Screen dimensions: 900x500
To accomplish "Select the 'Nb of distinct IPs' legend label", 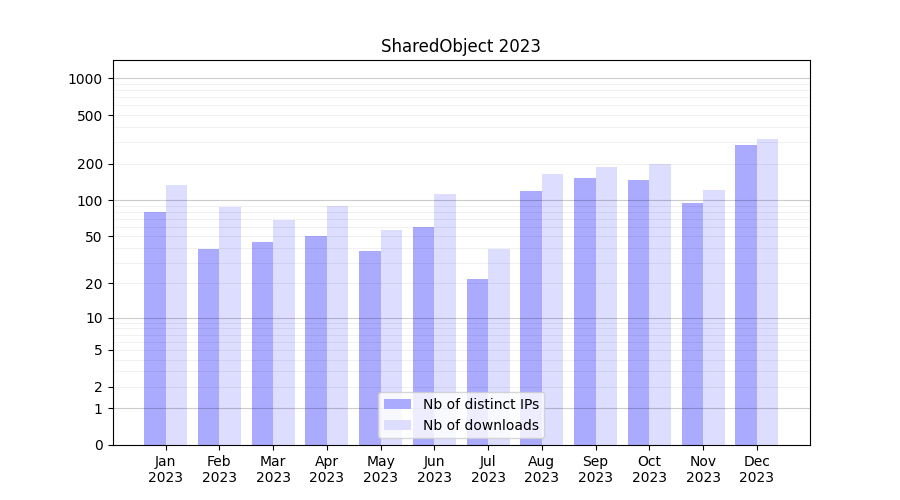I will click(x=480, y=404).
